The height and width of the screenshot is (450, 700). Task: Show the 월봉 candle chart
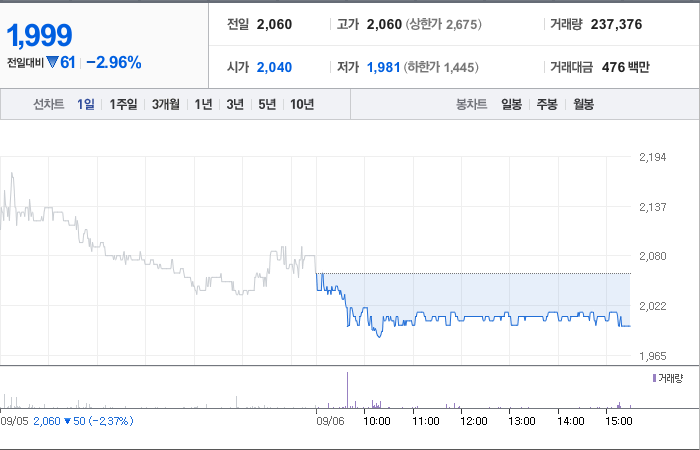(583, 104)
